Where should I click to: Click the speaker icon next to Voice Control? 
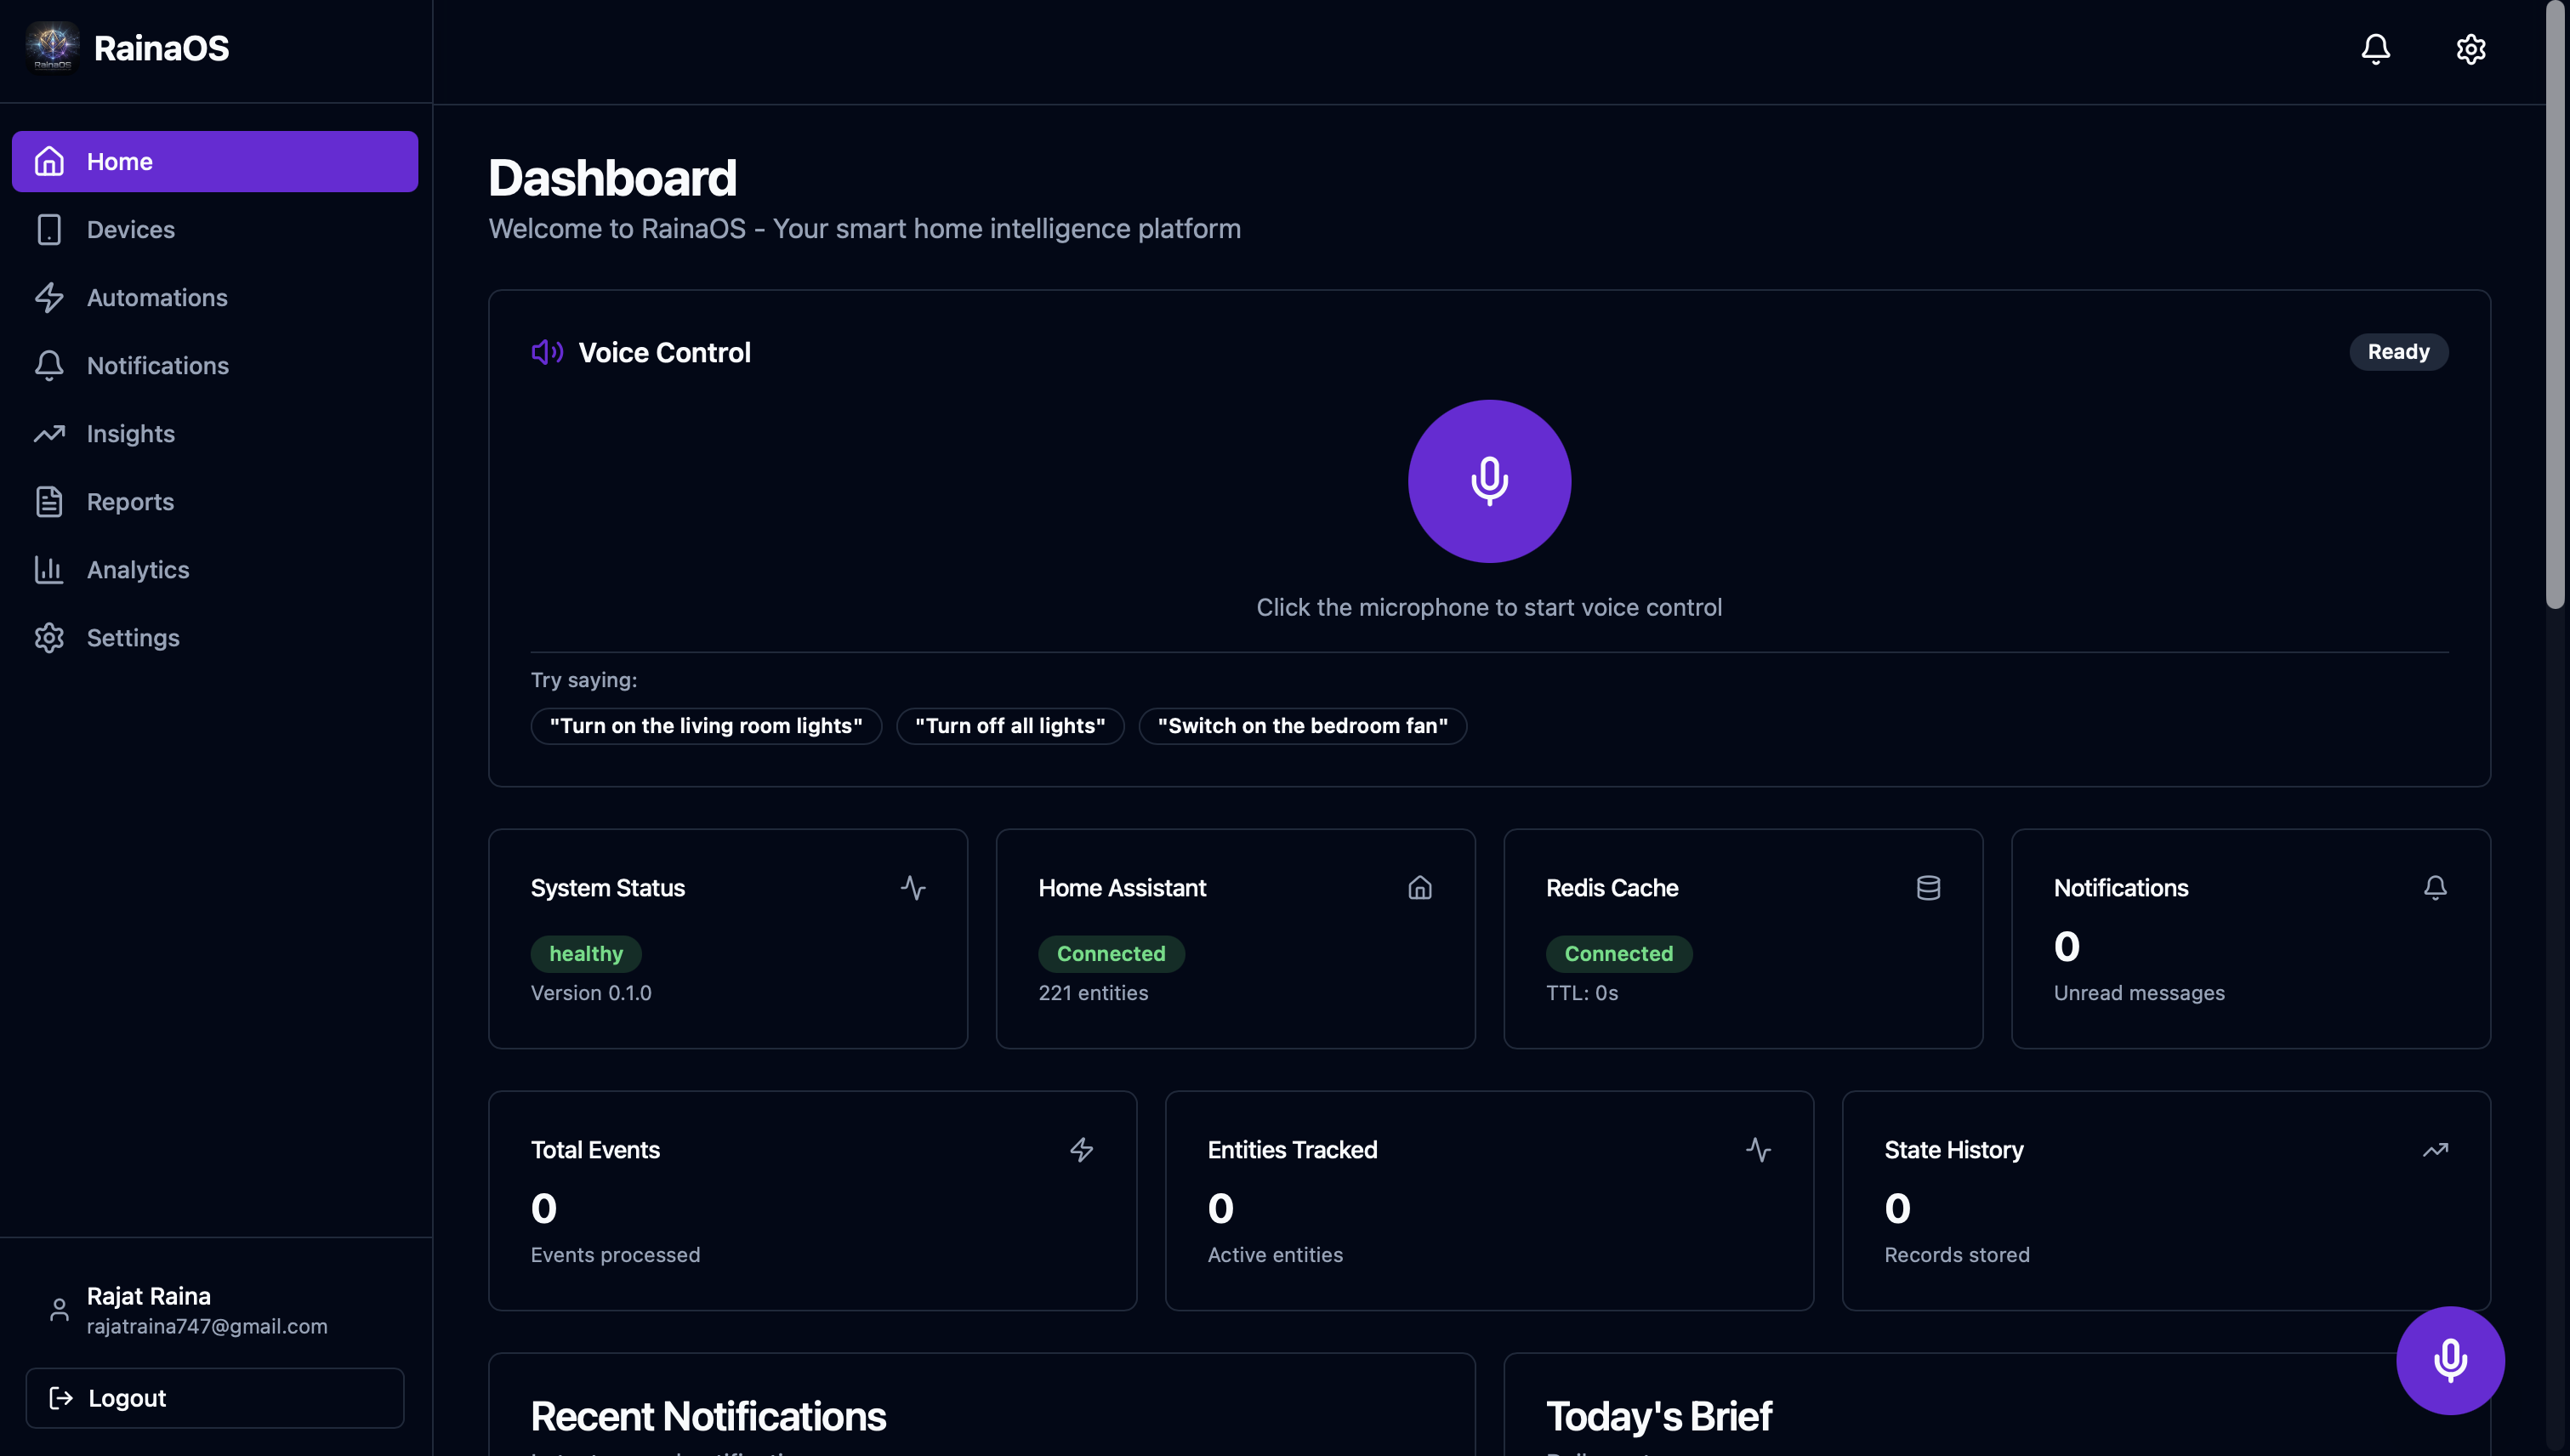point(547,352)
